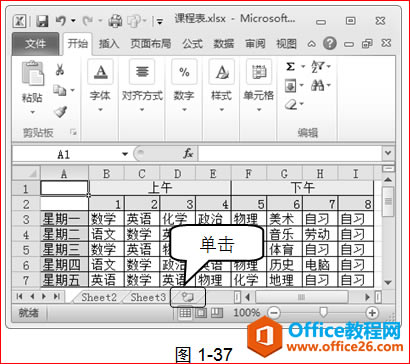The width and height of the screenshot is (410, 364).
Task: Select the 地理 cell
Action: [x=285, y=280]
